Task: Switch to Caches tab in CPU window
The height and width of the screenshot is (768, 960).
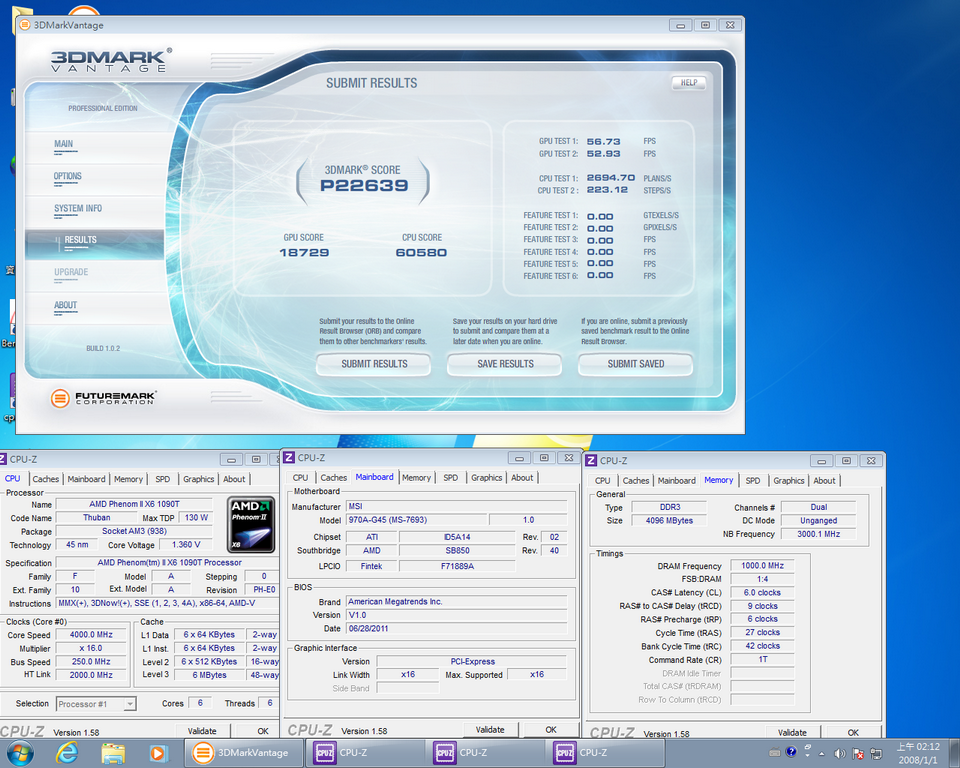Action: pyautogui.click(x=46, y=479)
